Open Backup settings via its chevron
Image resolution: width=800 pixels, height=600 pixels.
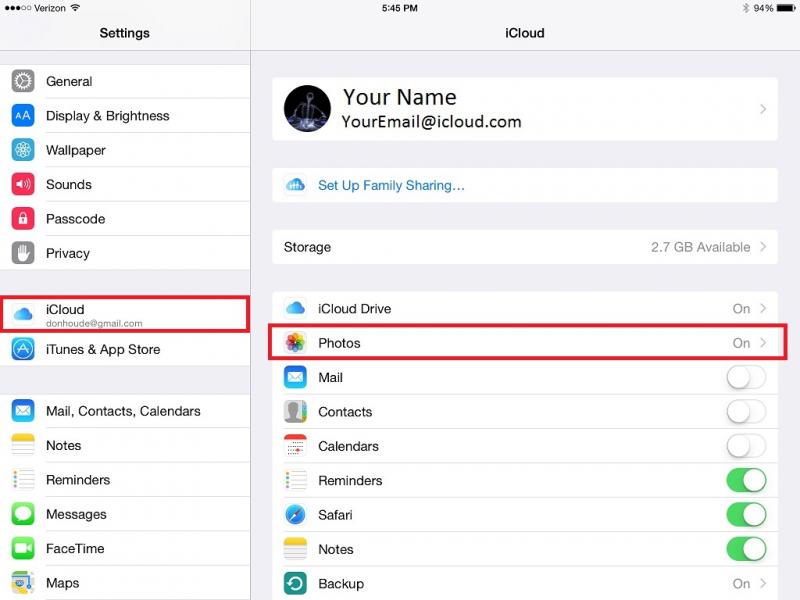click(x=763, y=583)
